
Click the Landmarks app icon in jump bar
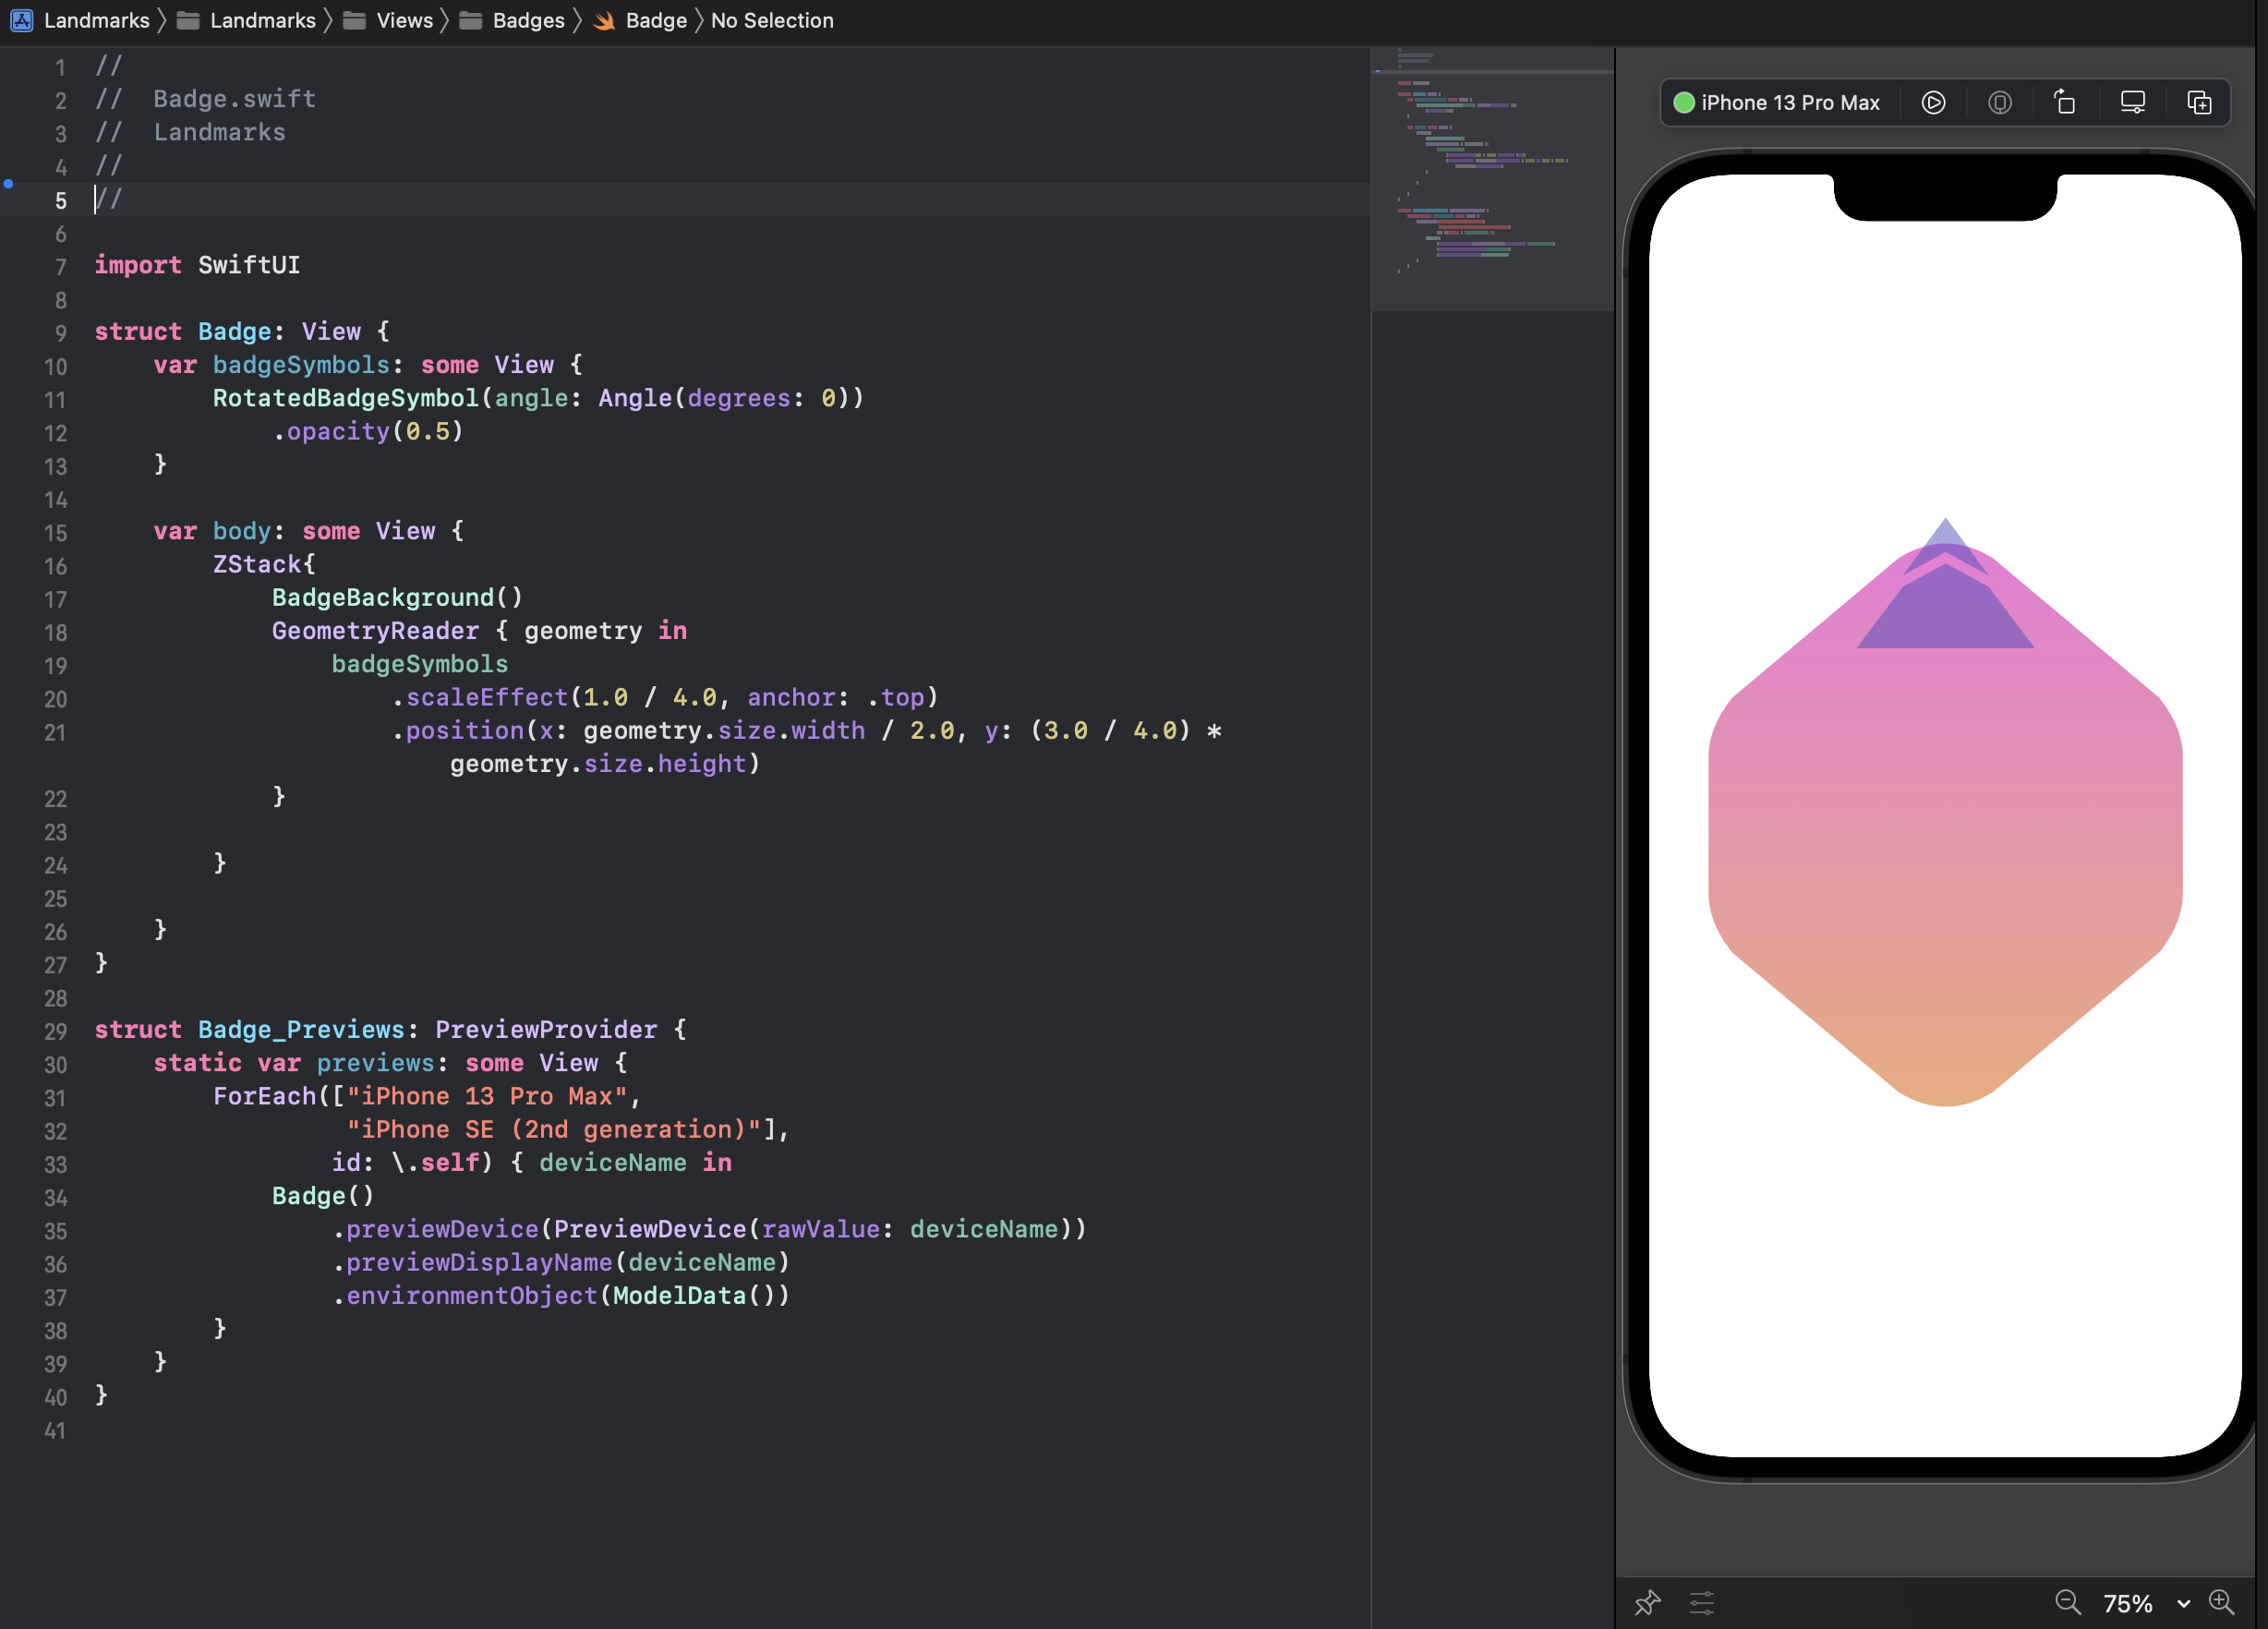click(x=21, y=20)
